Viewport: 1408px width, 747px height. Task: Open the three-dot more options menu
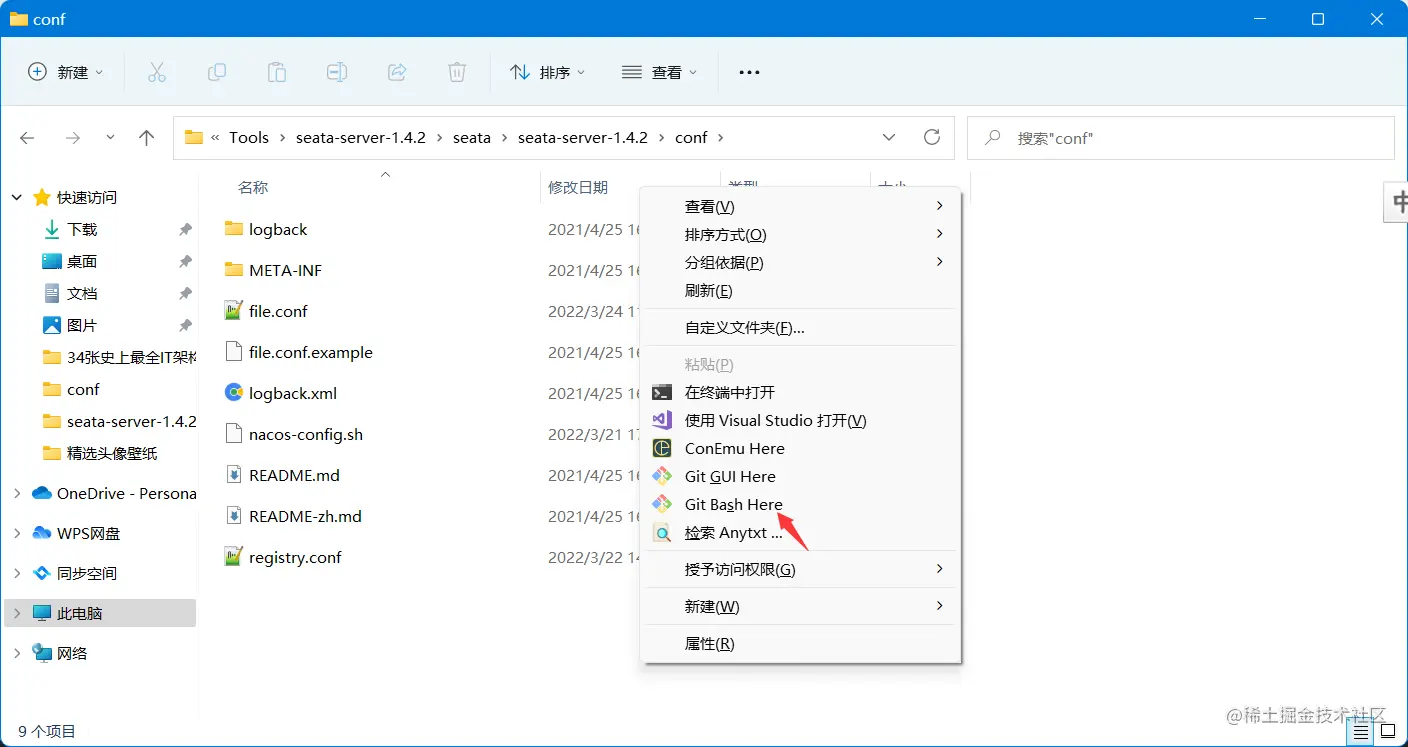pyautogui.click(x=749, y=72)
